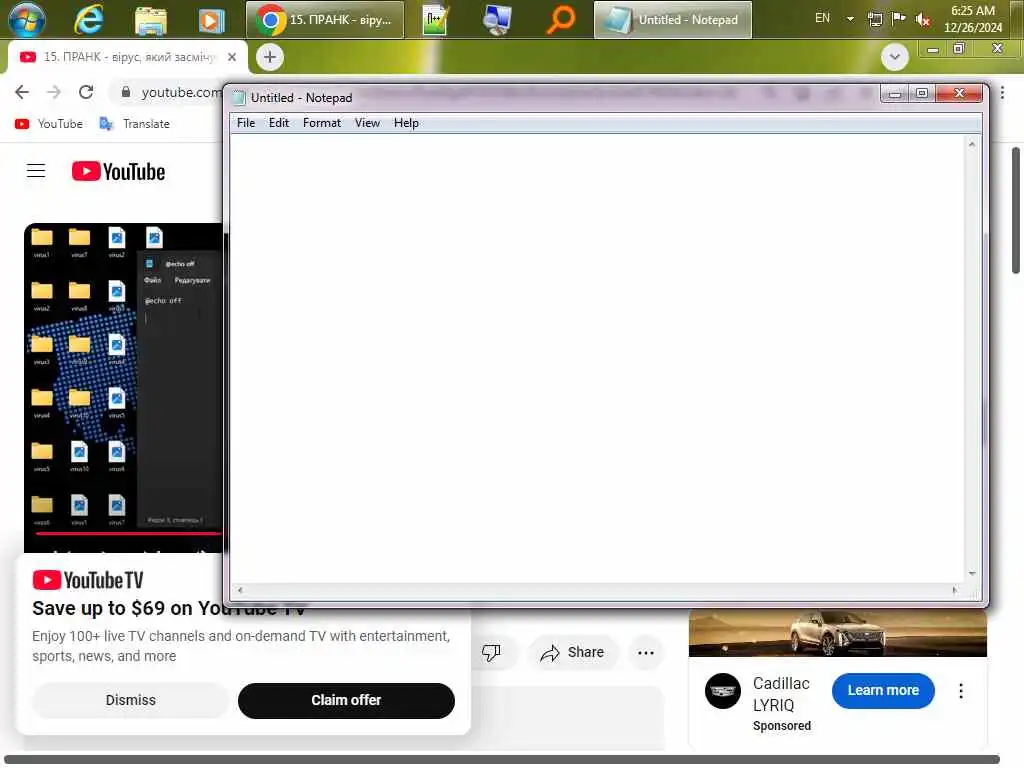
Task: Open the Translate bookmark
Action: 135,123
